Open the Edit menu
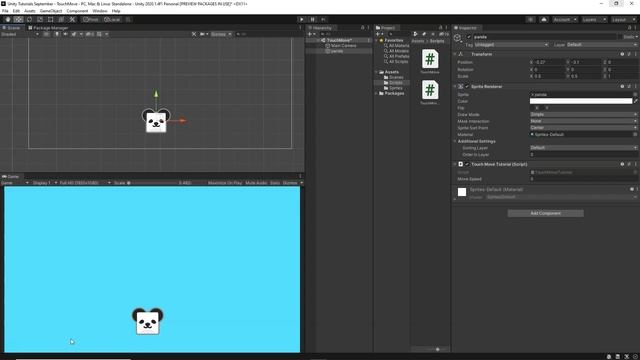 (x=16, y=11)
